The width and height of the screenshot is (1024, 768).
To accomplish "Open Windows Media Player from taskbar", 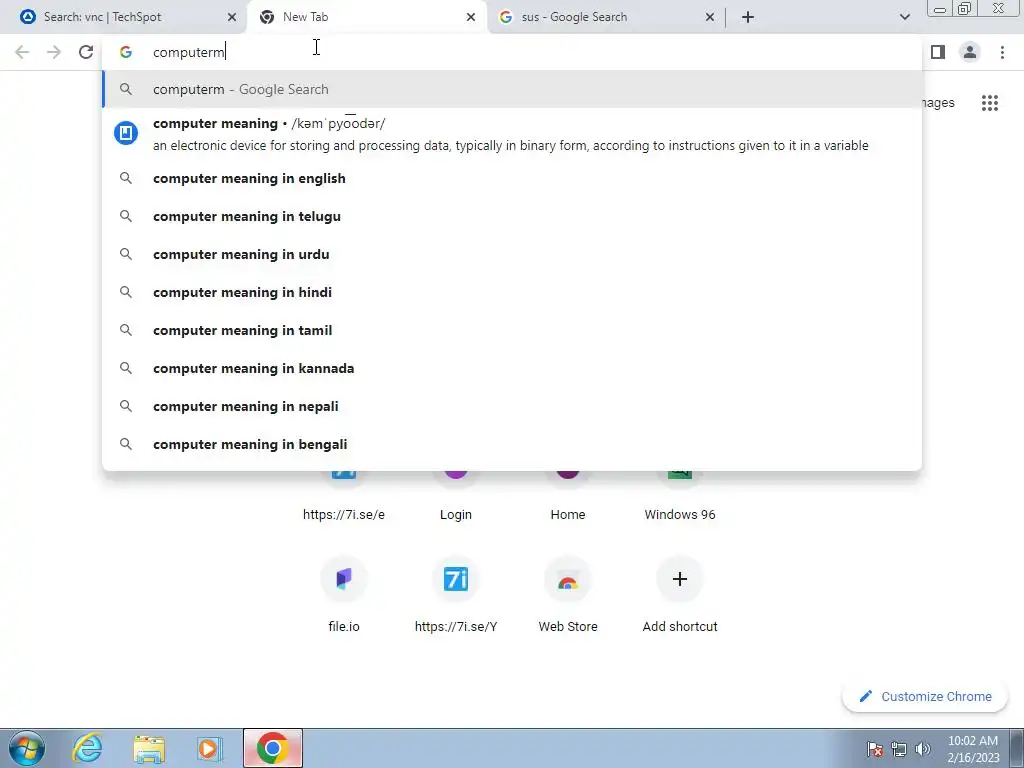I will (x=210, y=748).
